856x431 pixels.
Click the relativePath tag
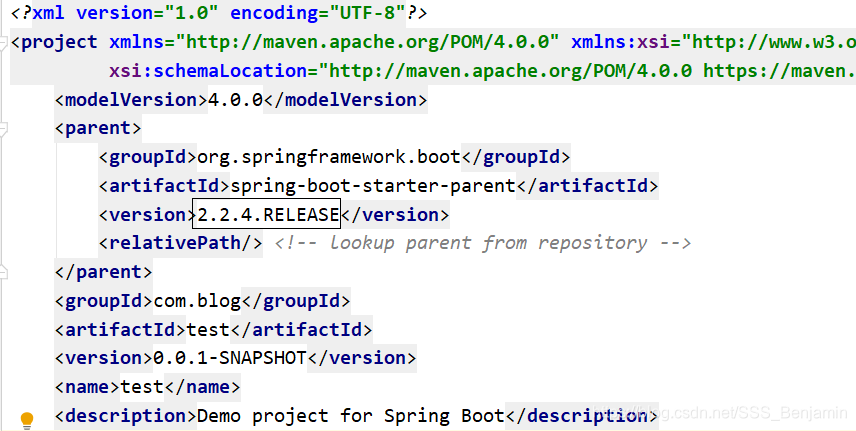coord(180,243)
